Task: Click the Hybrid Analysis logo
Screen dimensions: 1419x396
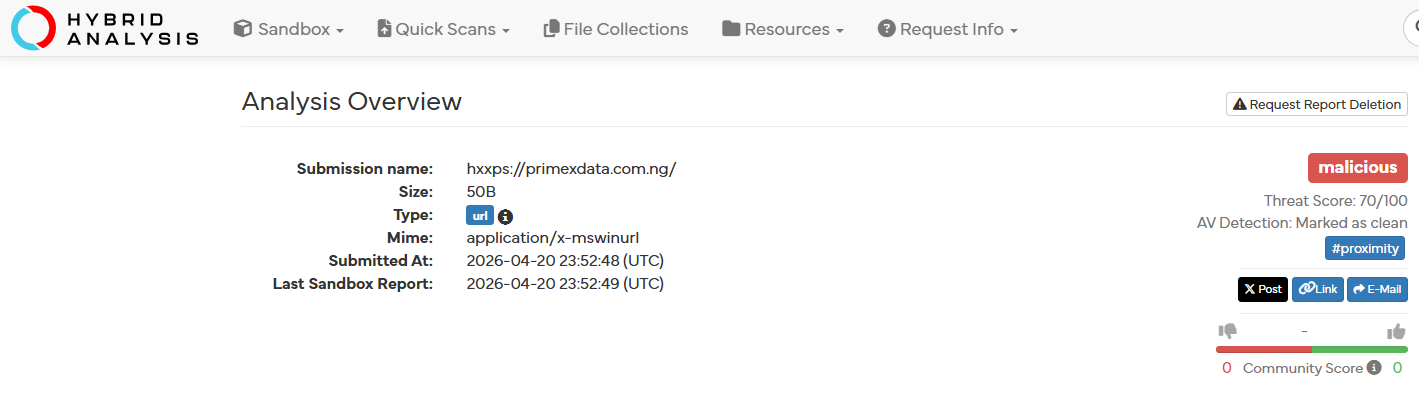Action: [x=105, y=28]
